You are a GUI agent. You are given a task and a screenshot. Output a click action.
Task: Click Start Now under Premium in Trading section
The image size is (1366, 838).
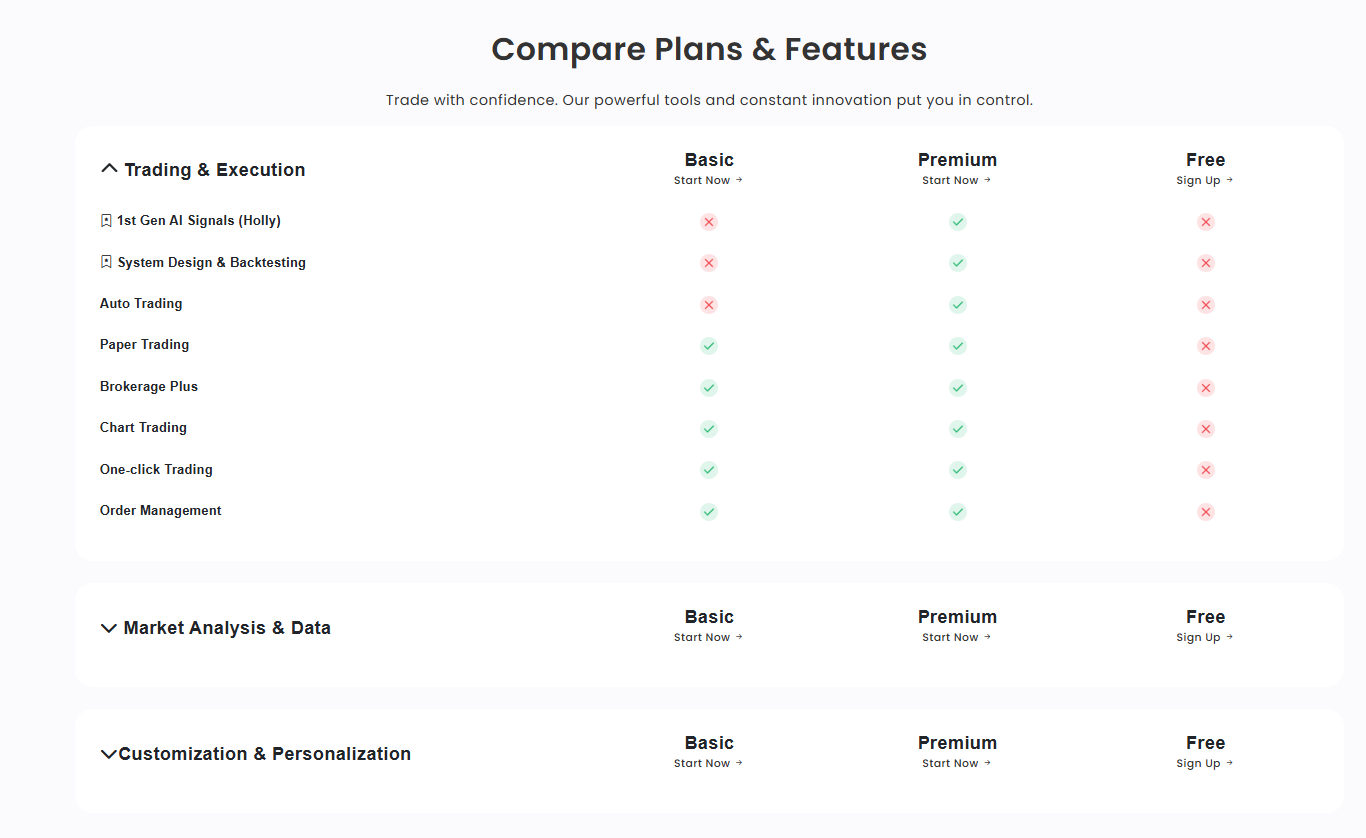[x=956, y=181]
